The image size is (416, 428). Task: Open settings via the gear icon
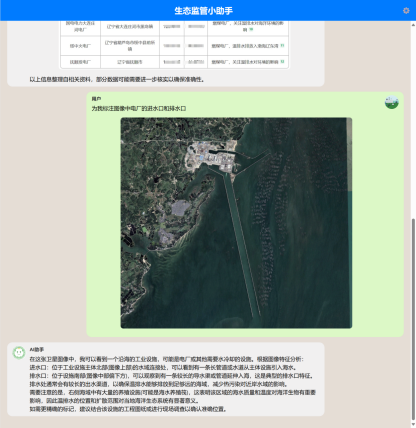point(406,11)
